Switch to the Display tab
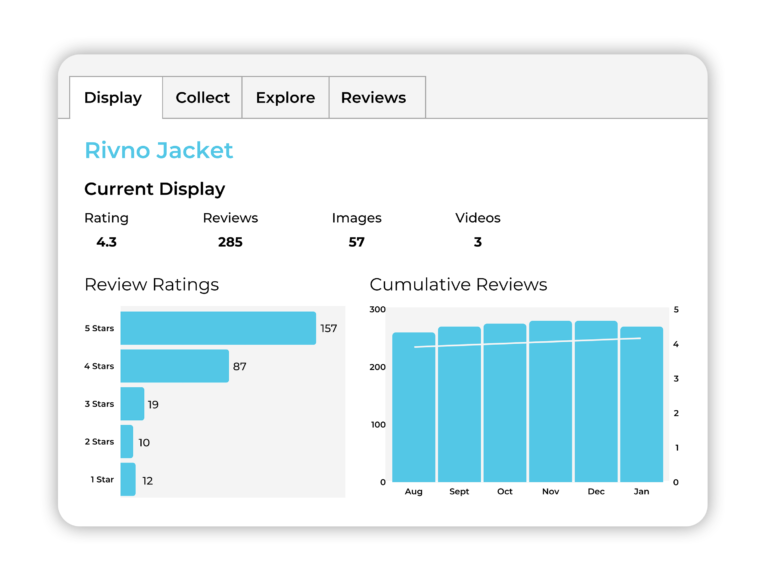 [113, 98]
